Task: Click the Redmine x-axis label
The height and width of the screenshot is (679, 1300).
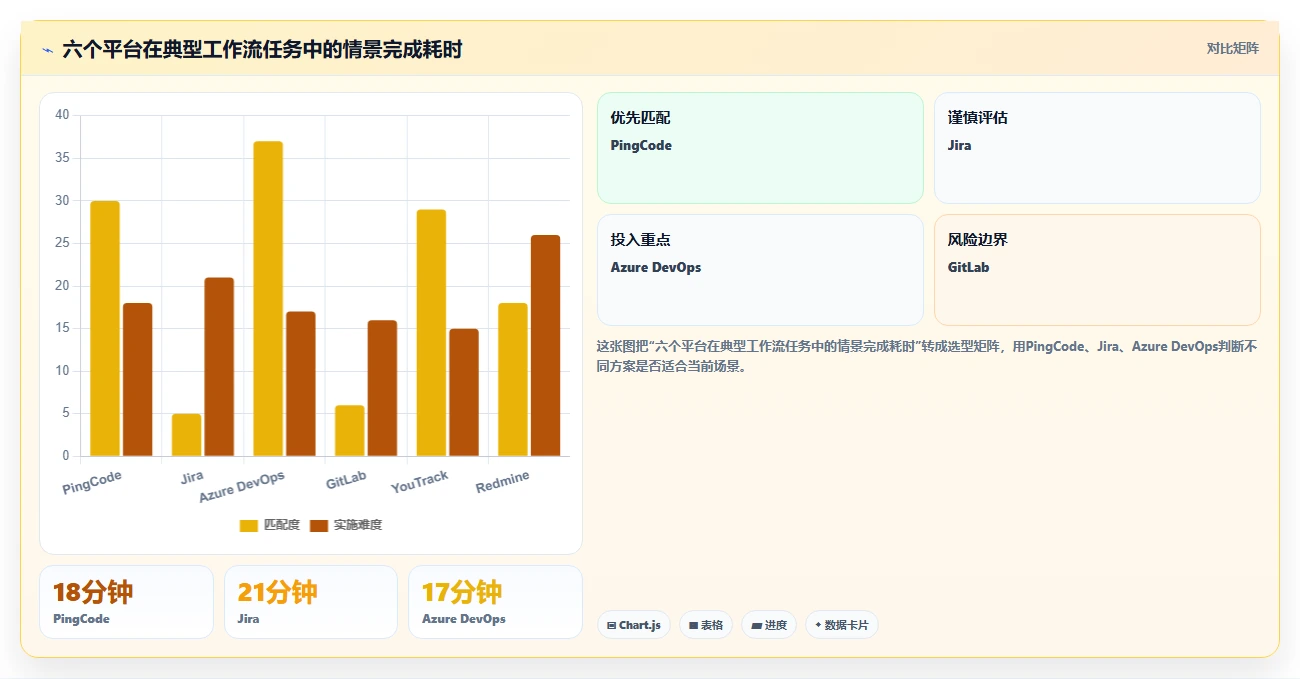Action: coord(503,482)
